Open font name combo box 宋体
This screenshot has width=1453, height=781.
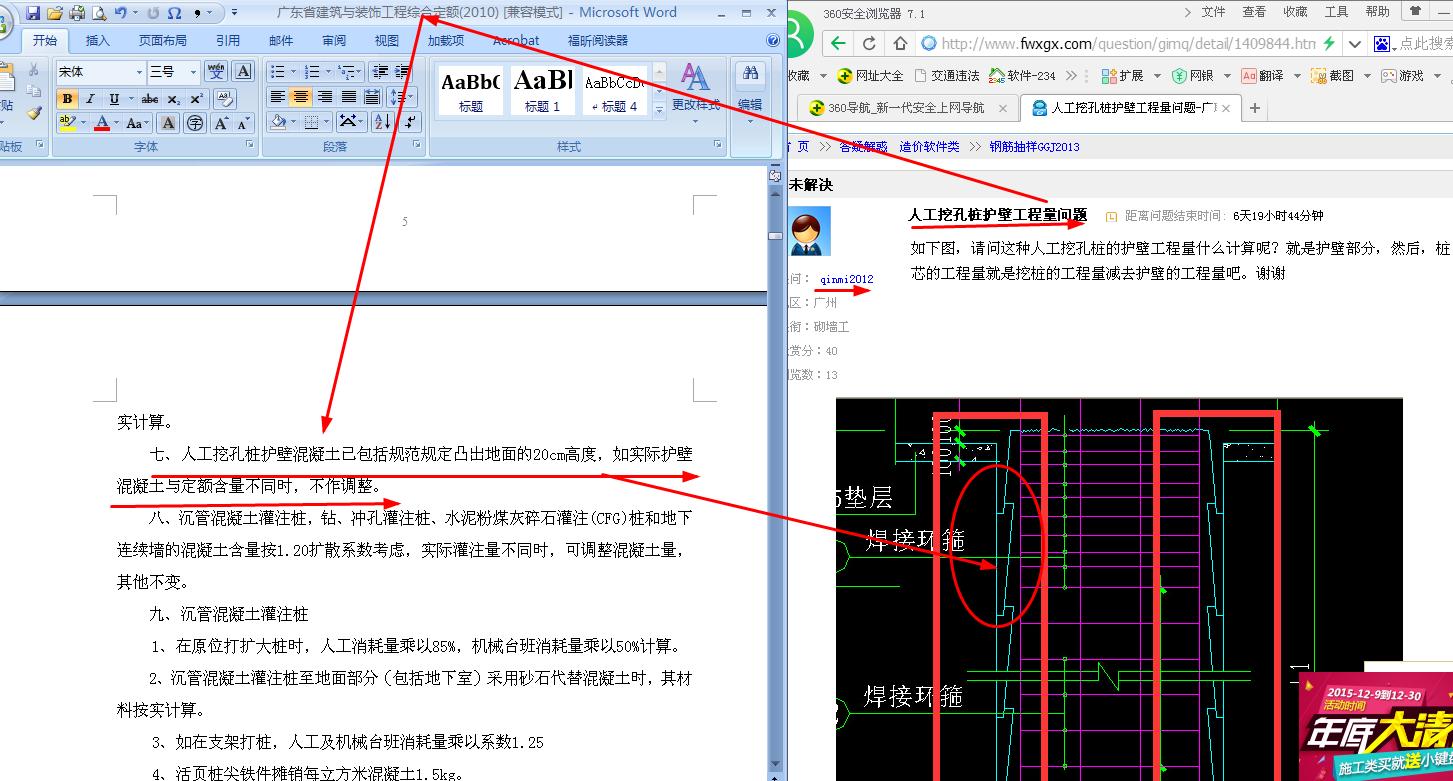click(x=100, y=72)
